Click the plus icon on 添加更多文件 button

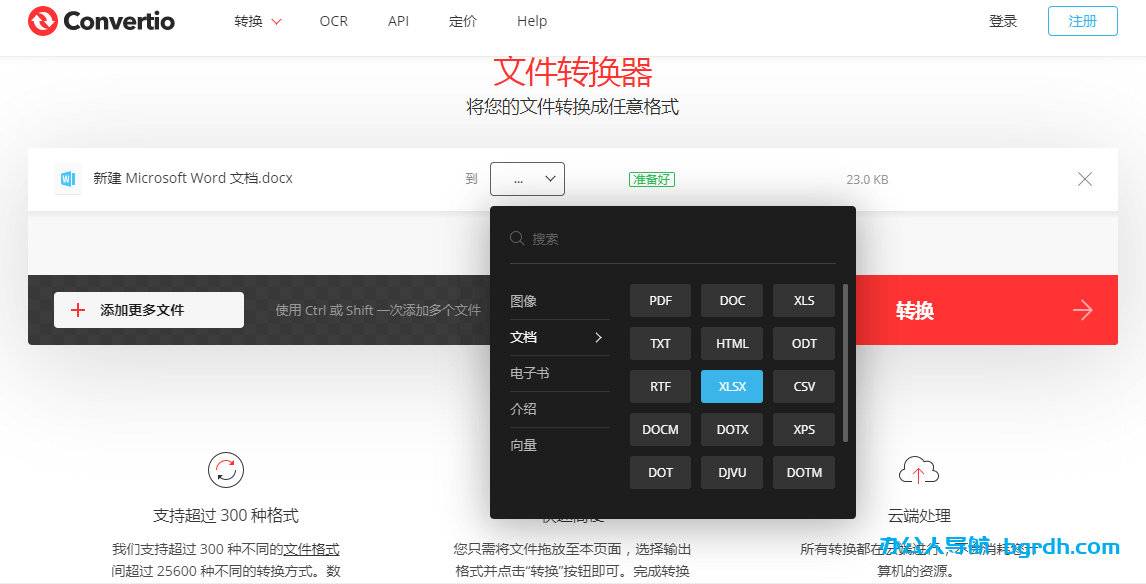pyautogui.click(x=78, y=310)
